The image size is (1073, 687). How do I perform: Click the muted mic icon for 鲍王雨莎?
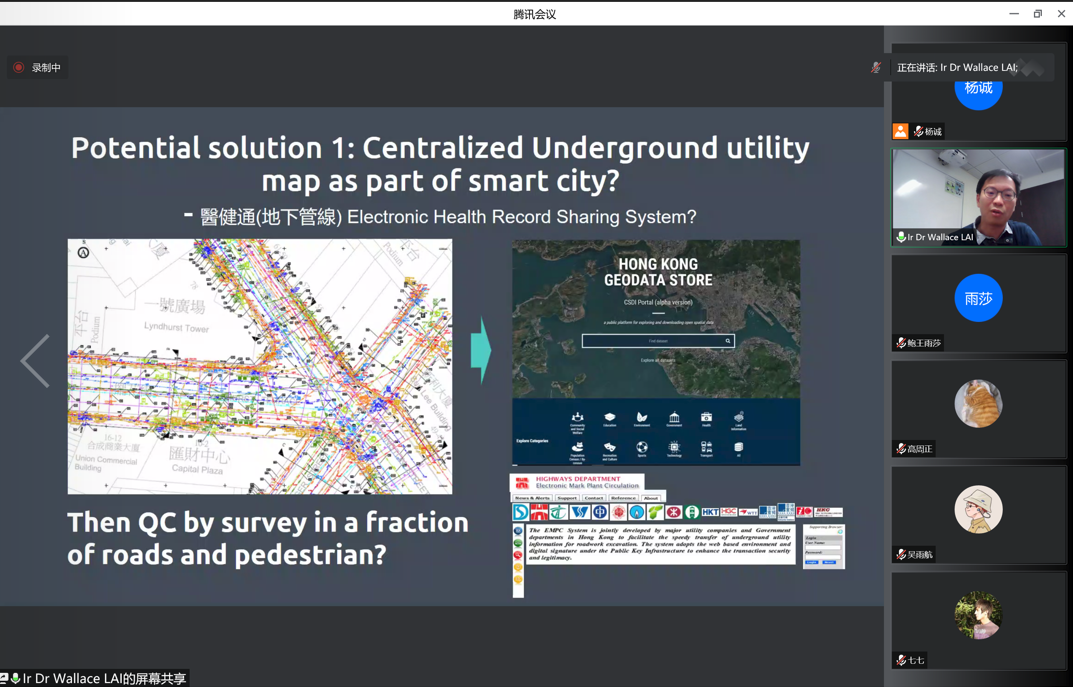click(901, 343)
